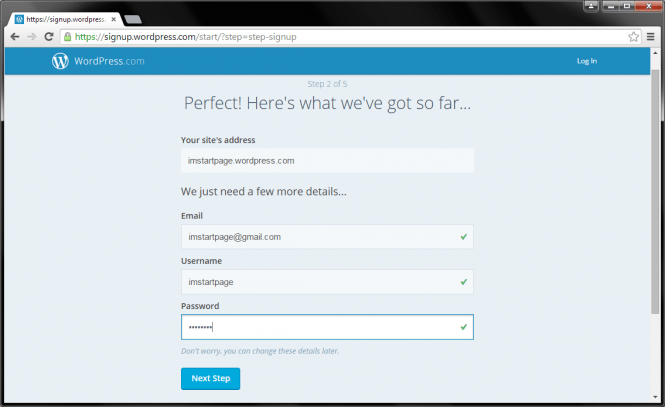Open a new tab button
The width and height of the screenshot is (665, 407).
pyautogui.click(x=133, y=19)
